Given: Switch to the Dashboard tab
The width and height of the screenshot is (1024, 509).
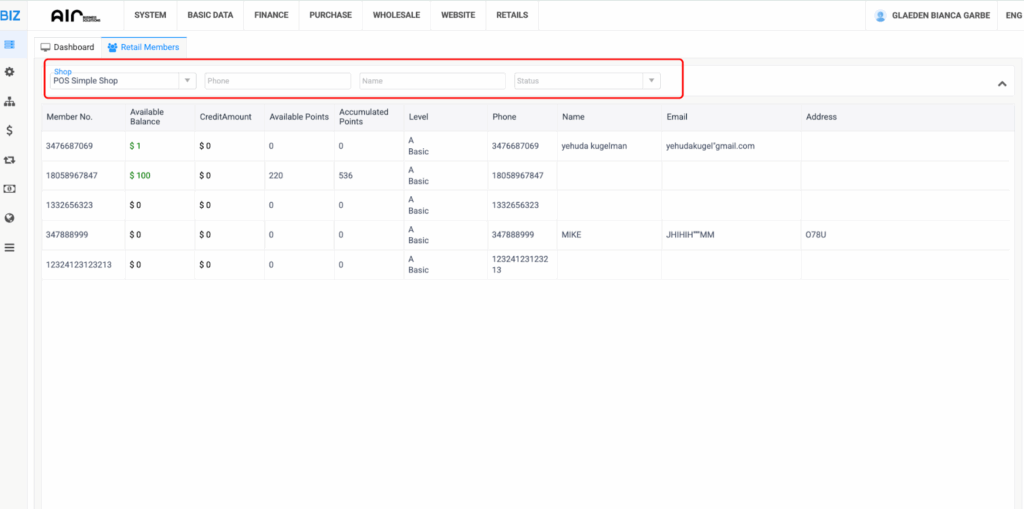Looking at the screenshot, I should click(67, 47).
